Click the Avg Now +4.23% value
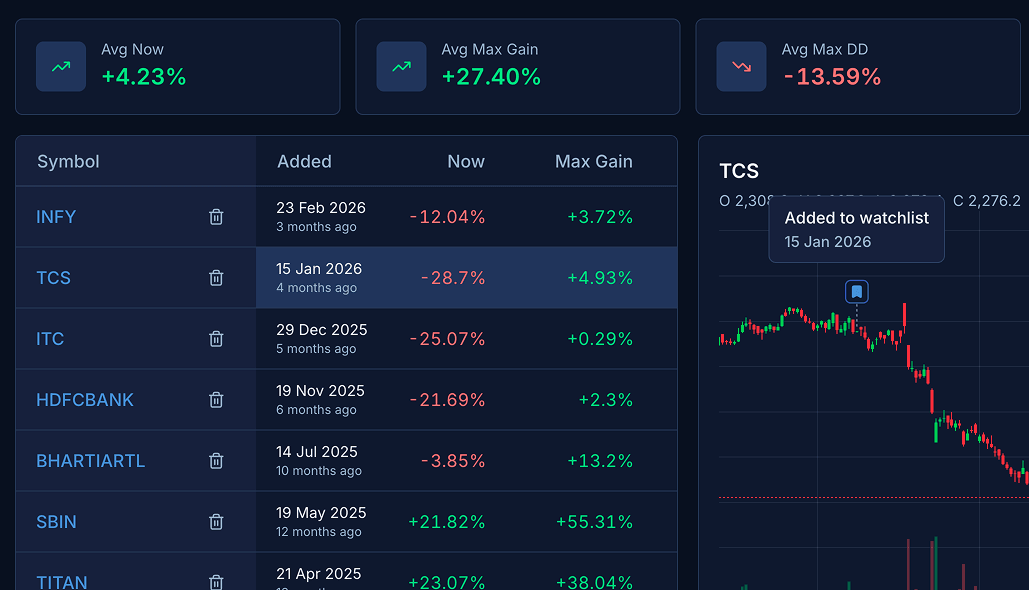Viewport: 1029px width, 590px height. (144, 77)
